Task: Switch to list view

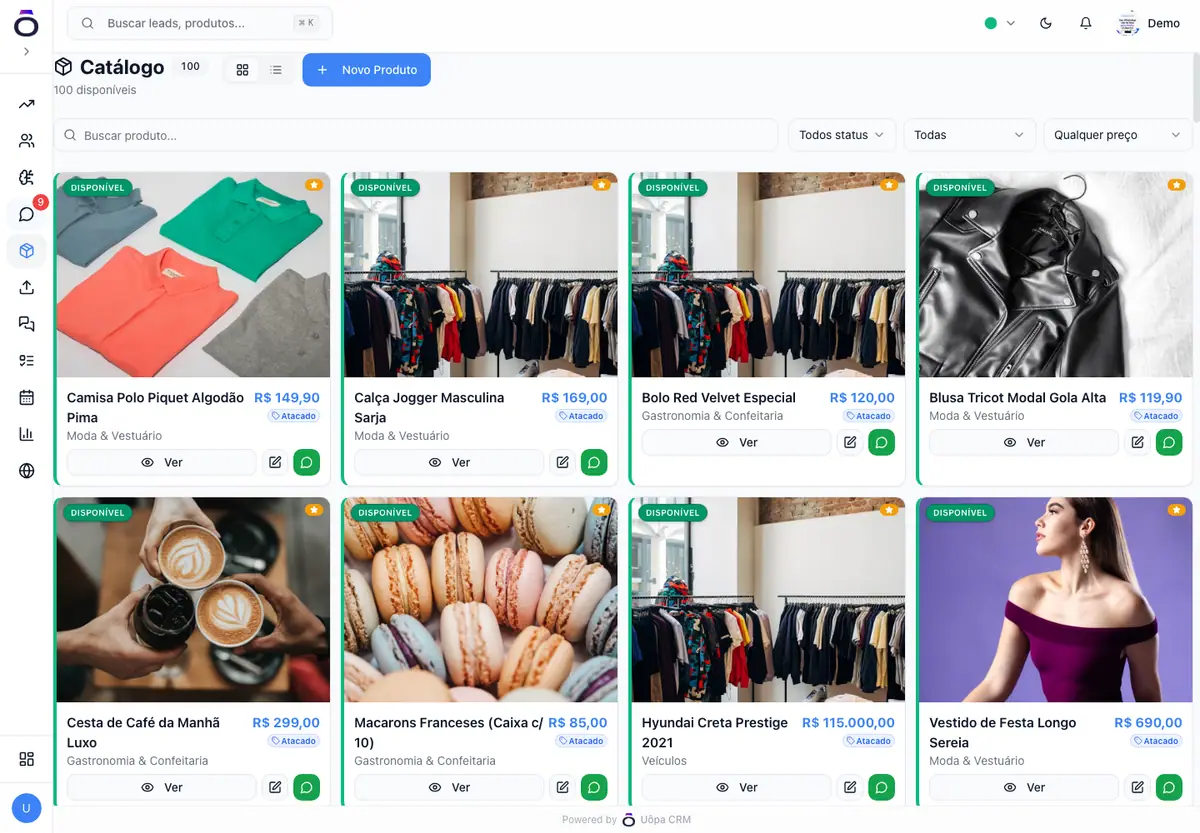Action: click(276, 70)
